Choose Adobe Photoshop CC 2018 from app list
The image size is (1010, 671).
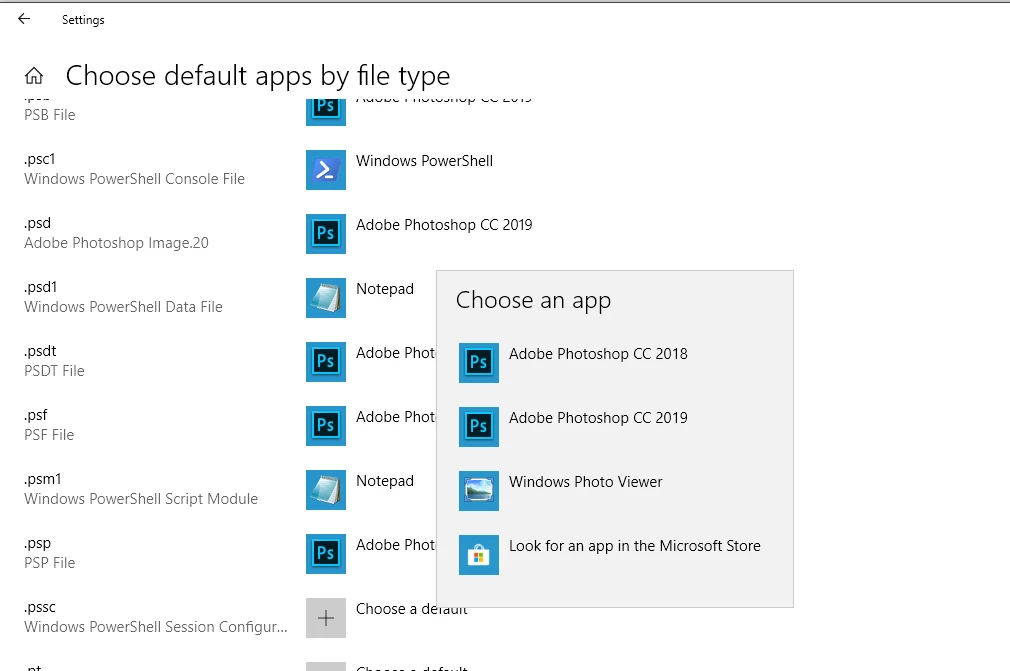coord(598,354)
